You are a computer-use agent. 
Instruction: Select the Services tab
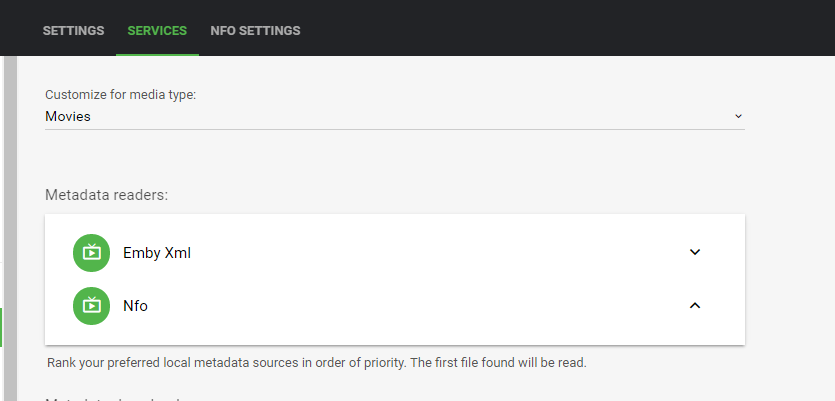coord(157,30)
